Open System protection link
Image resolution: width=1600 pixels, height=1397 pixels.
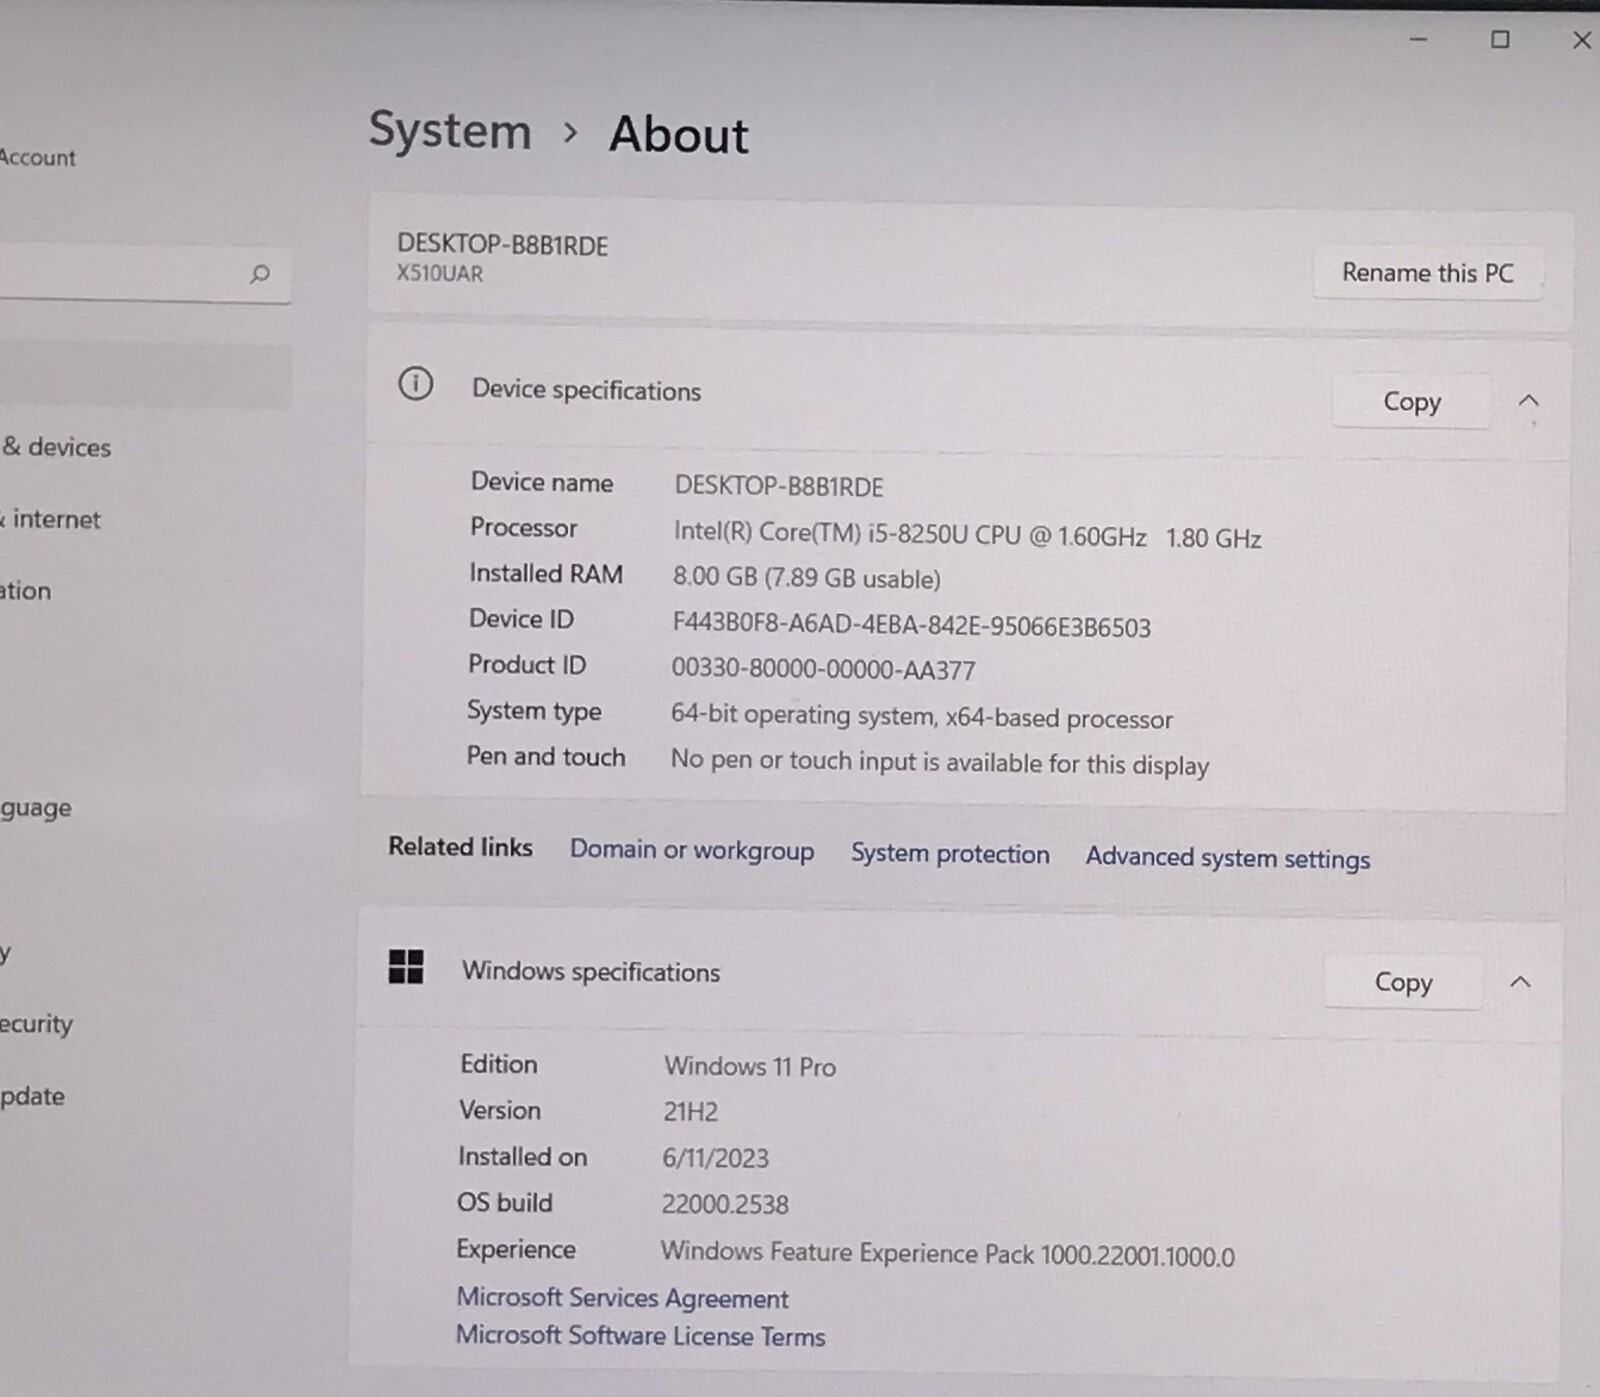point(950,854)
